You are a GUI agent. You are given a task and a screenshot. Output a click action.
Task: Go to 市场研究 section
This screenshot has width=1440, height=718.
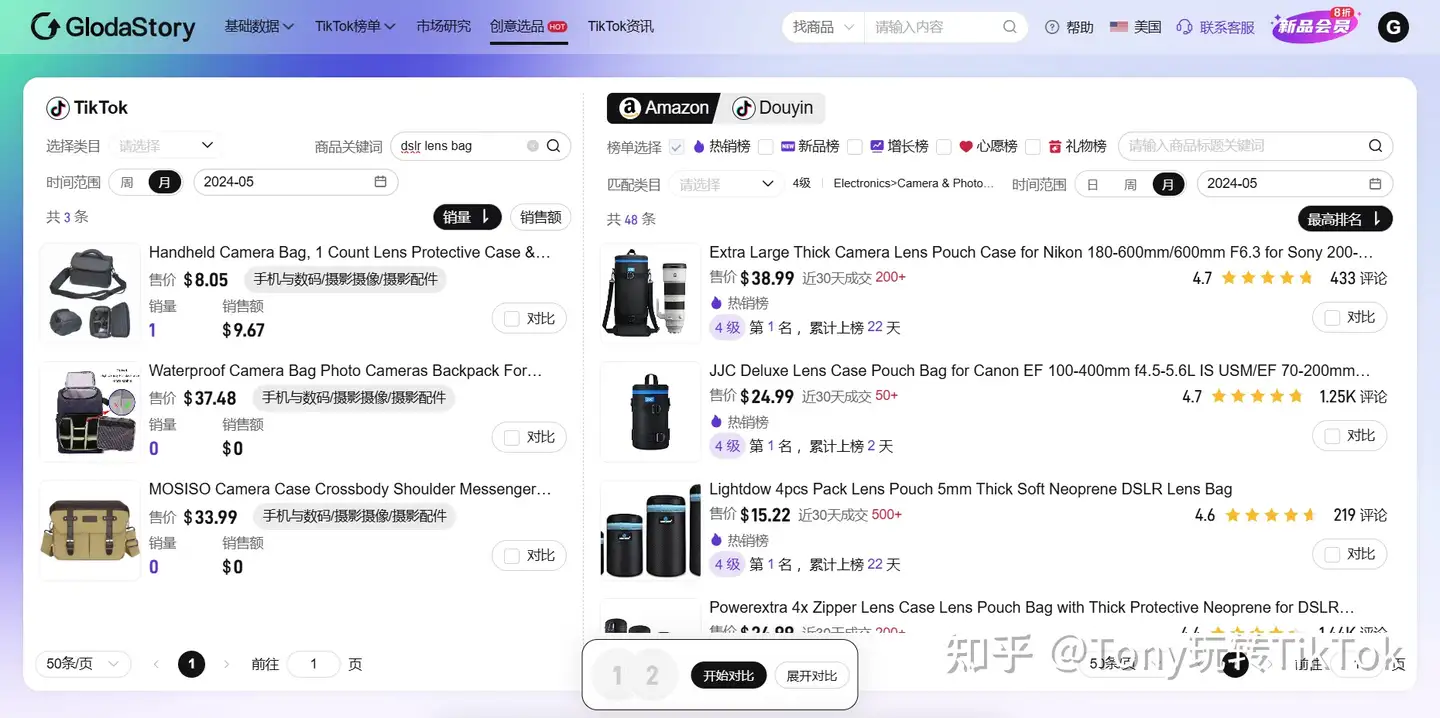tap(443, 26)
